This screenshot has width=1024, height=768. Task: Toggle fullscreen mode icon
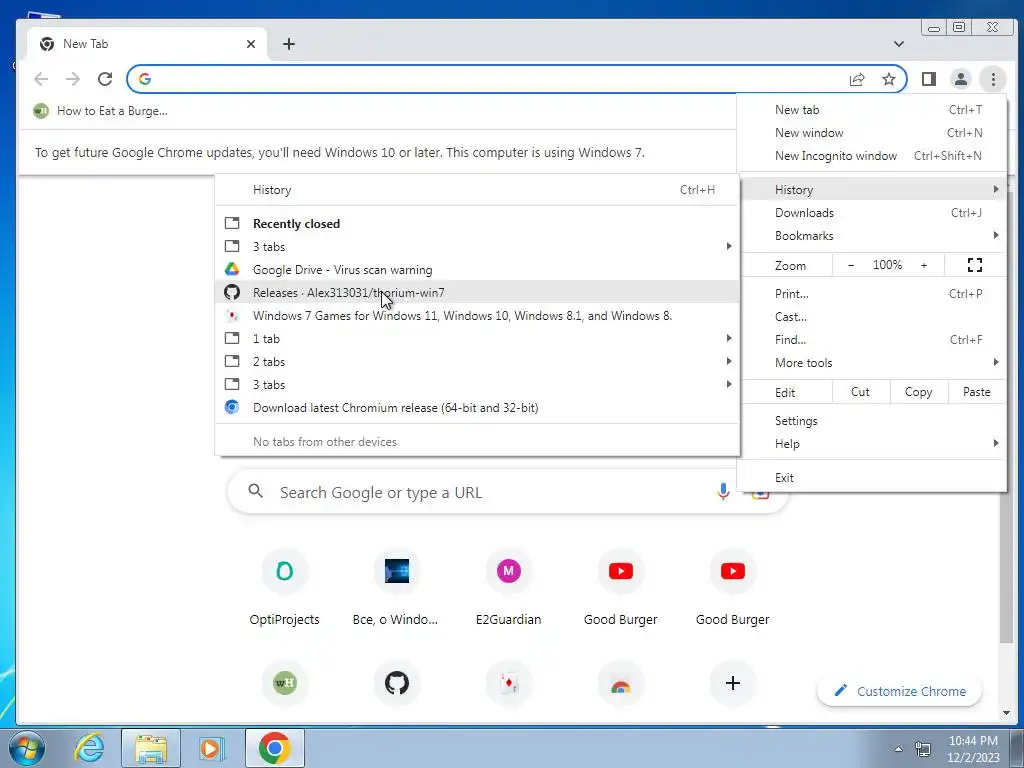975,265
